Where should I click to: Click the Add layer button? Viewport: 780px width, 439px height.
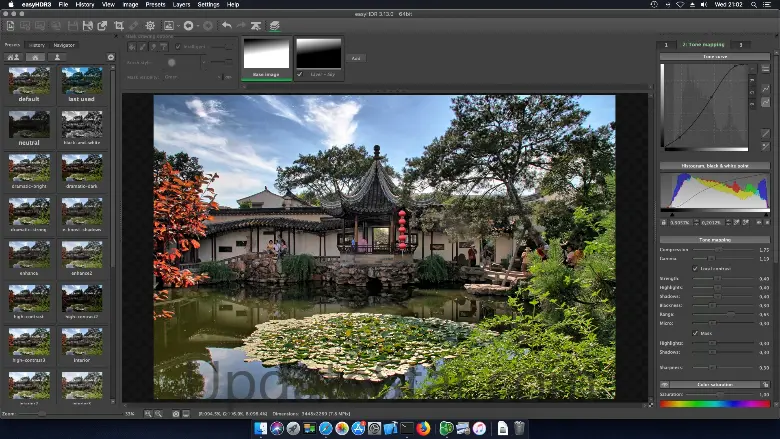click(x=356, y=59)
